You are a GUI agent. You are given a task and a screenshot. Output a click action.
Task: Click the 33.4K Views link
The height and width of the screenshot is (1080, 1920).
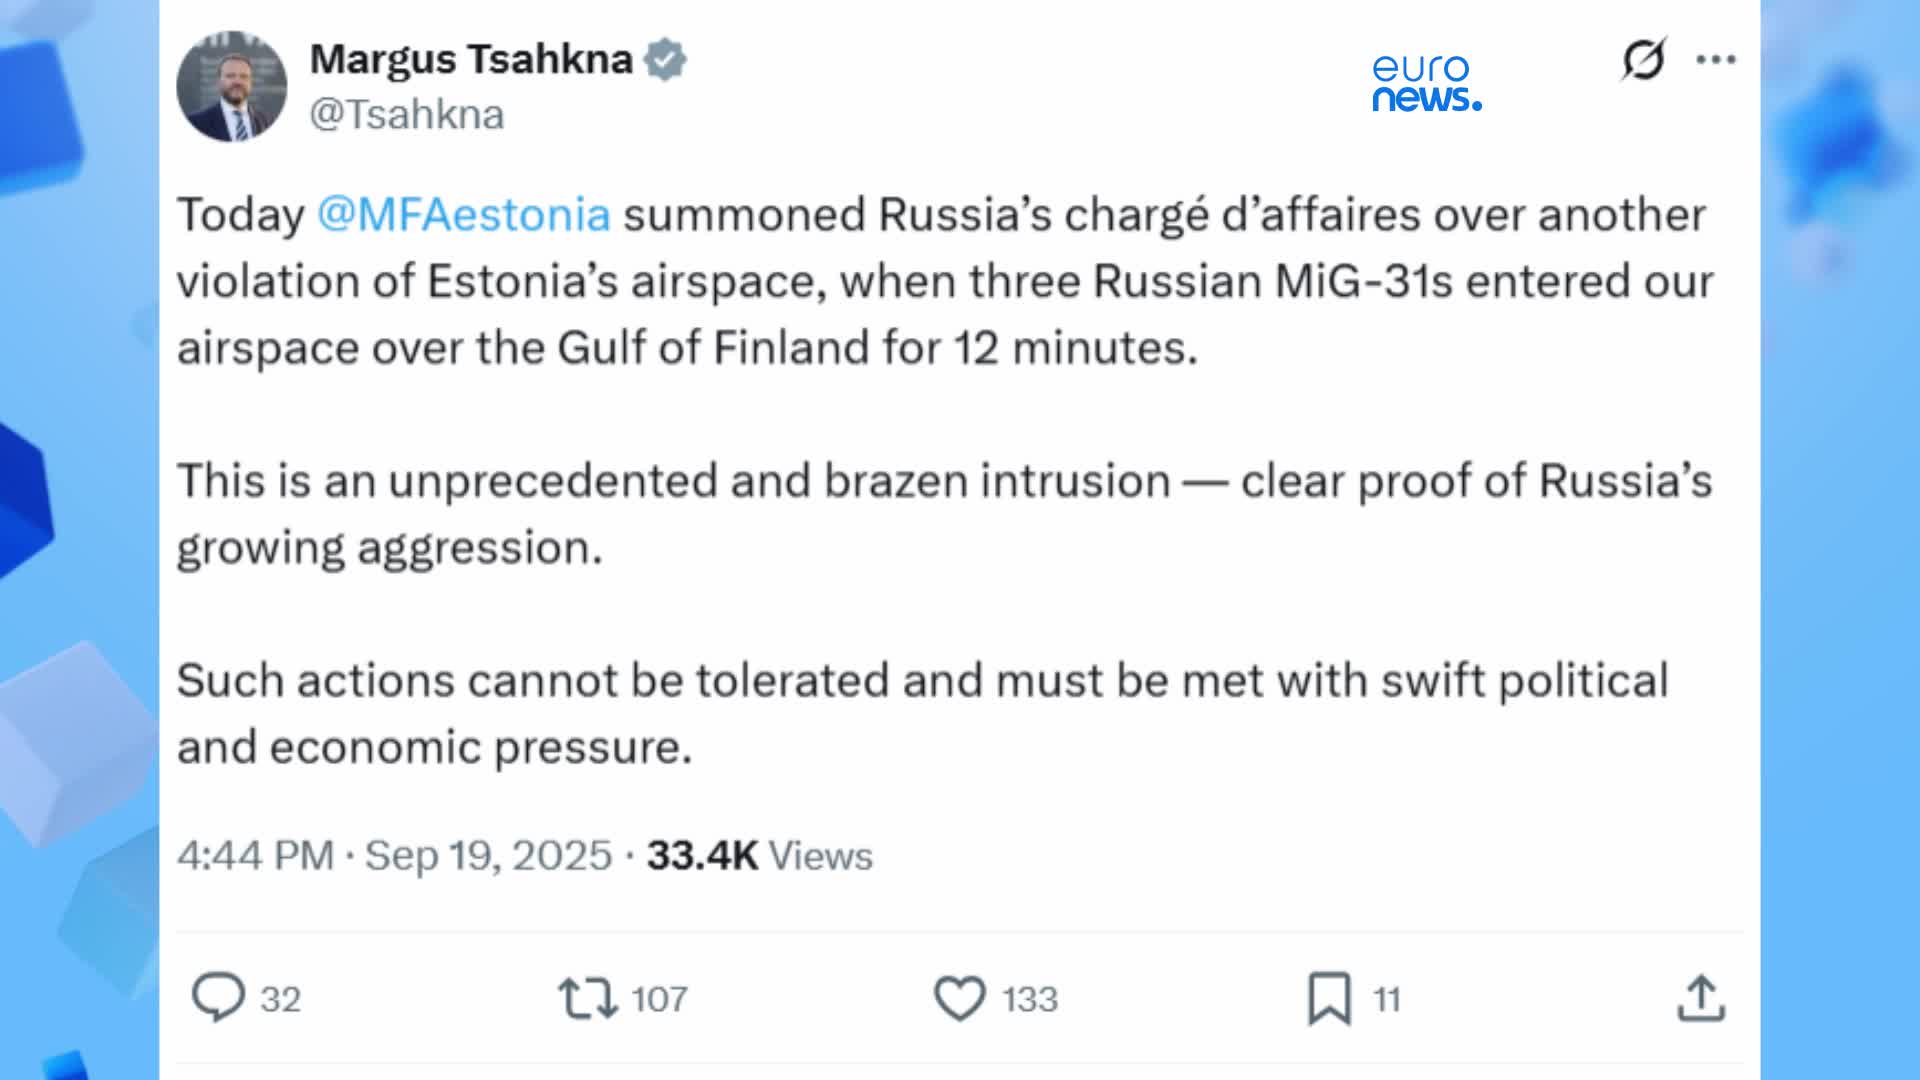point(758,856)
